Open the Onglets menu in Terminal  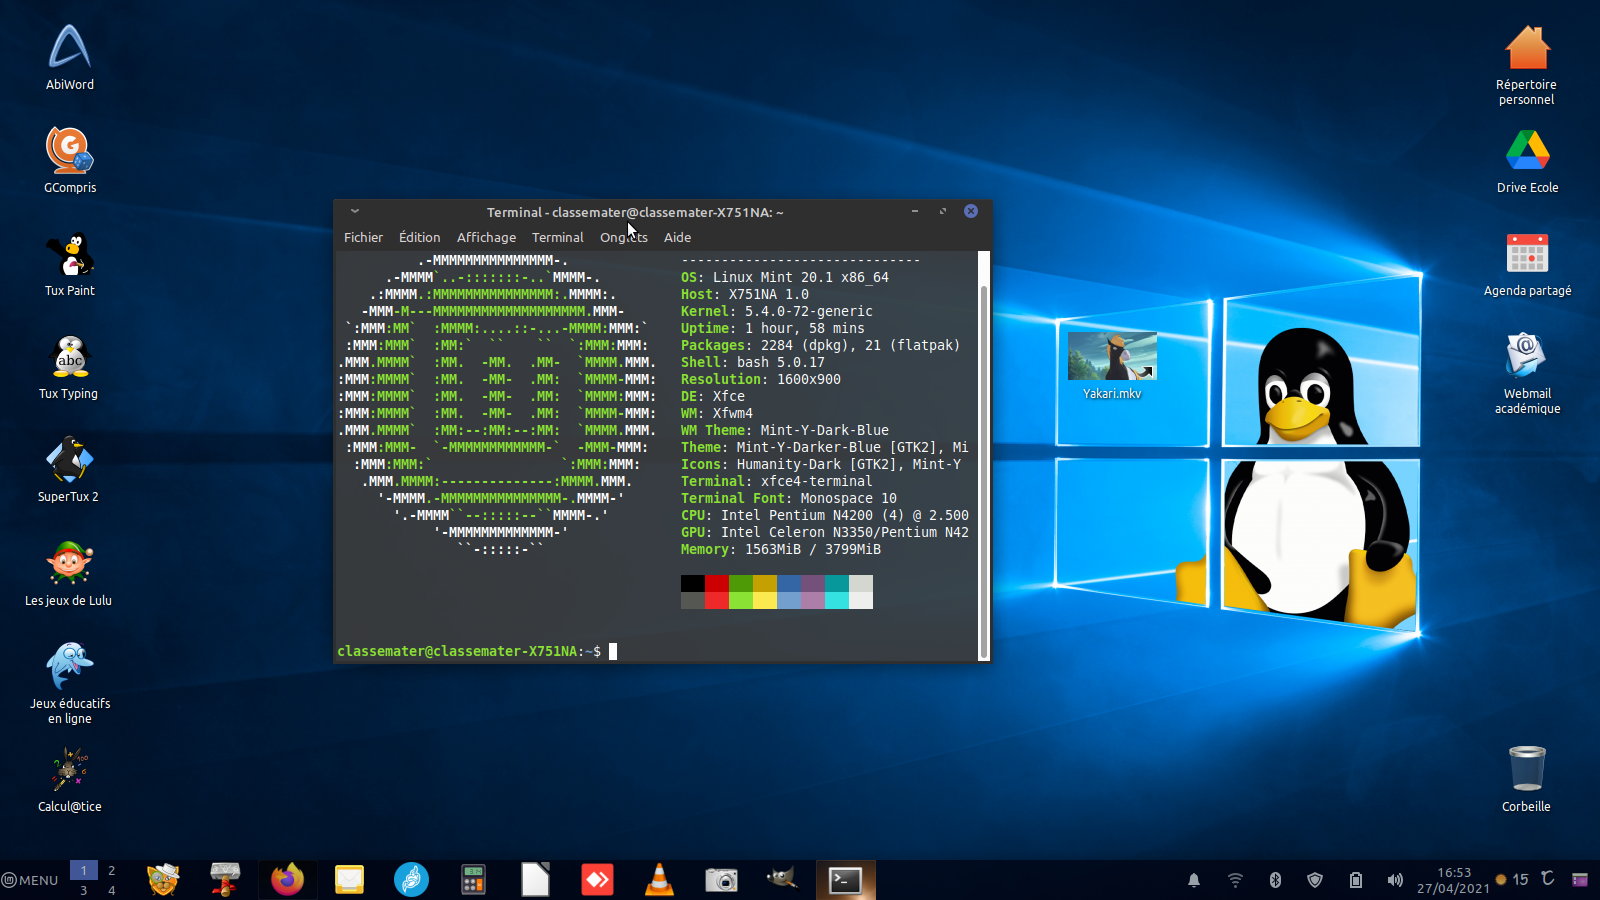click(624, 238)
